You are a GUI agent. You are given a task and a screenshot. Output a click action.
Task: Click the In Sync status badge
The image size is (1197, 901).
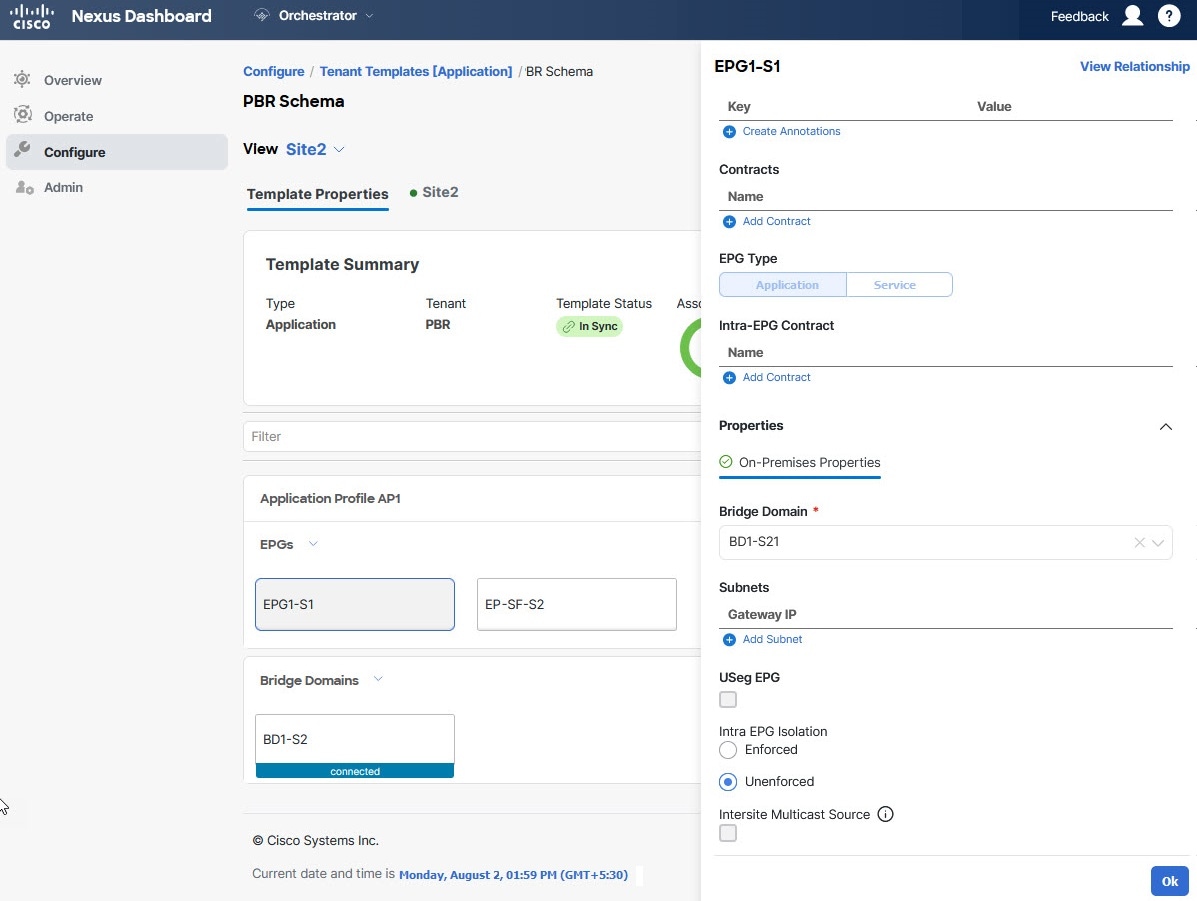[589, 327]
